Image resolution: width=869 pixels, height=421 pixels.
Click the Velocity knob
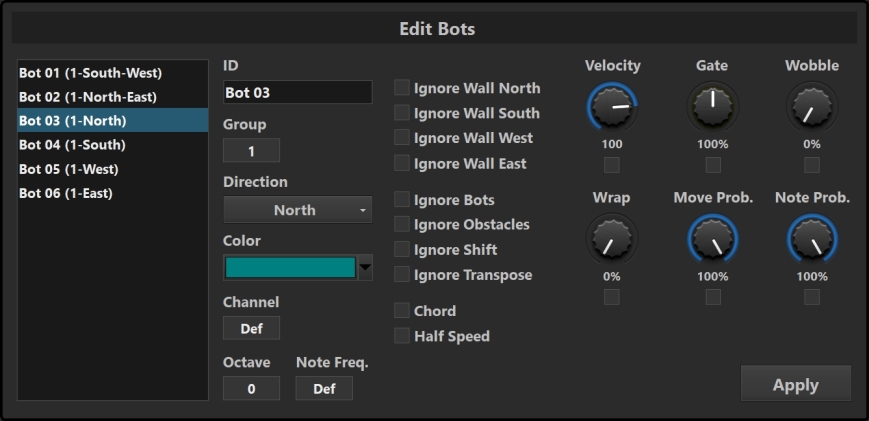click(x=612, y=106)
